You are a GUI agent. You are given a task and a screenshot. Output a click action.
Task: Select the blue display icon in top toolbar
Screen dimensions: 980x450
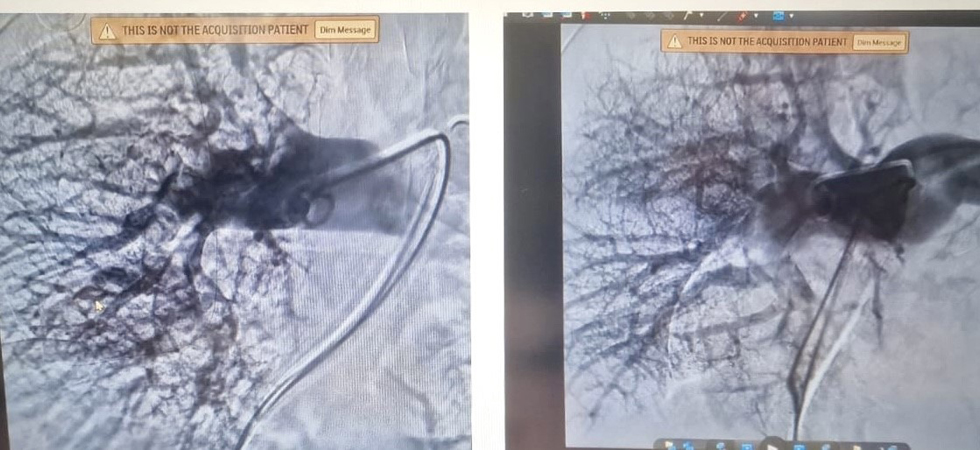(x=778, y=16)
